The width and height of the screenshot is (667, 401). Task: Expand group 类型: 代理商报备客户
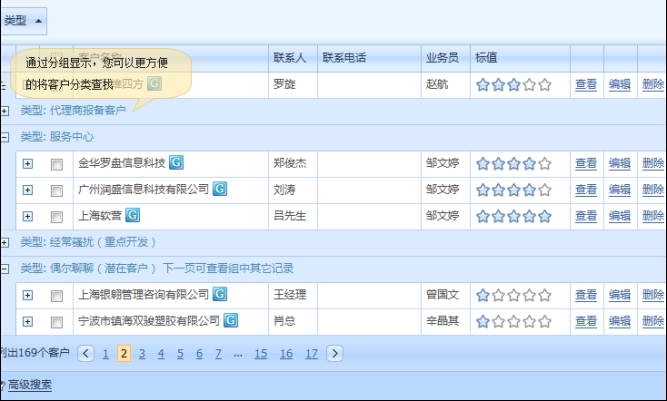tap(5, 111)
